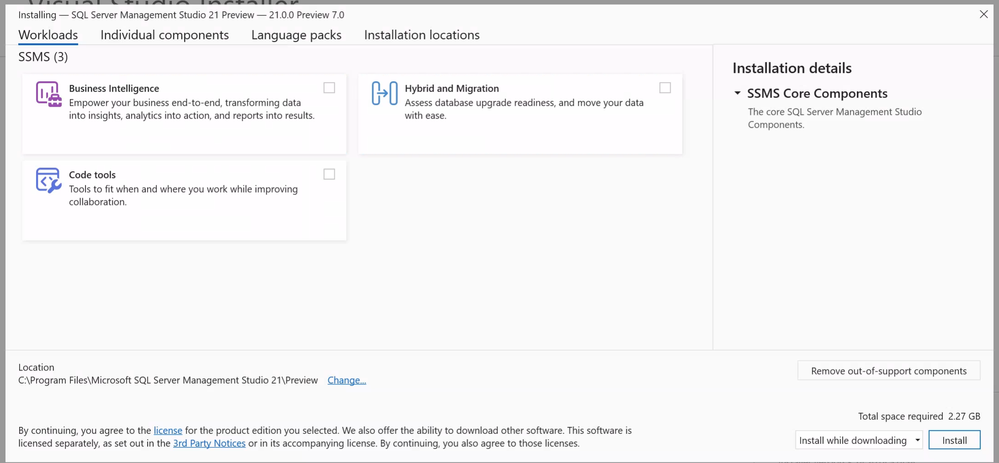Switch to the Workloads tab
The height and width of the screenshot is (463, 999).
(48, 35)
